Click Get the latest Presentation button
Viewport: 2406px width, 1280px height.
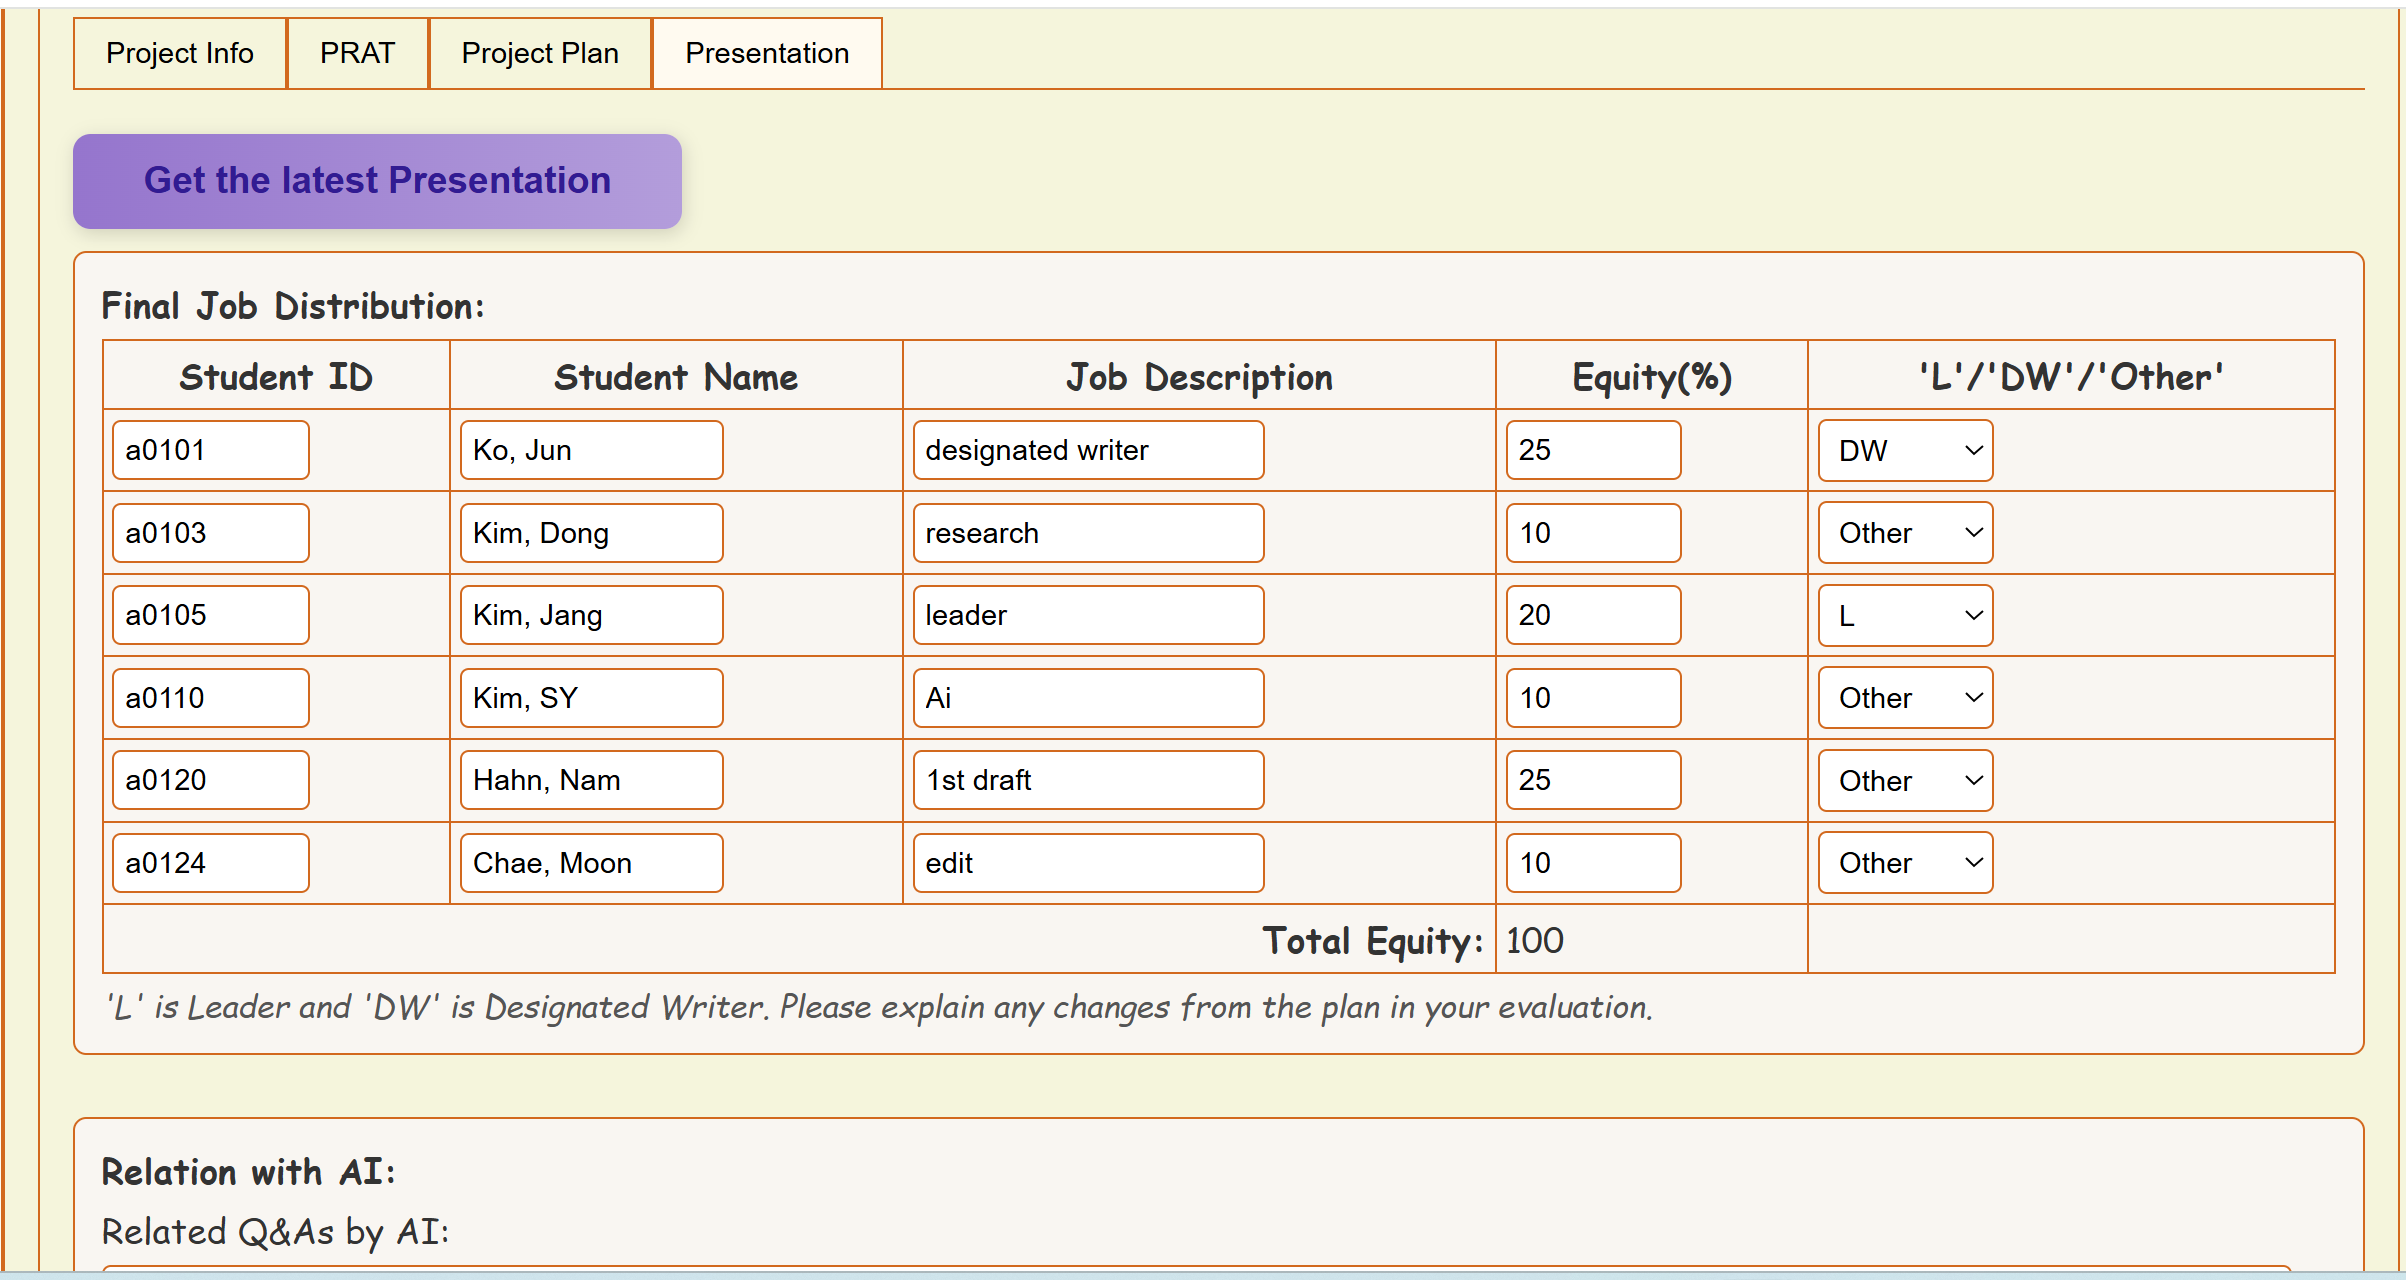(377, 181)
